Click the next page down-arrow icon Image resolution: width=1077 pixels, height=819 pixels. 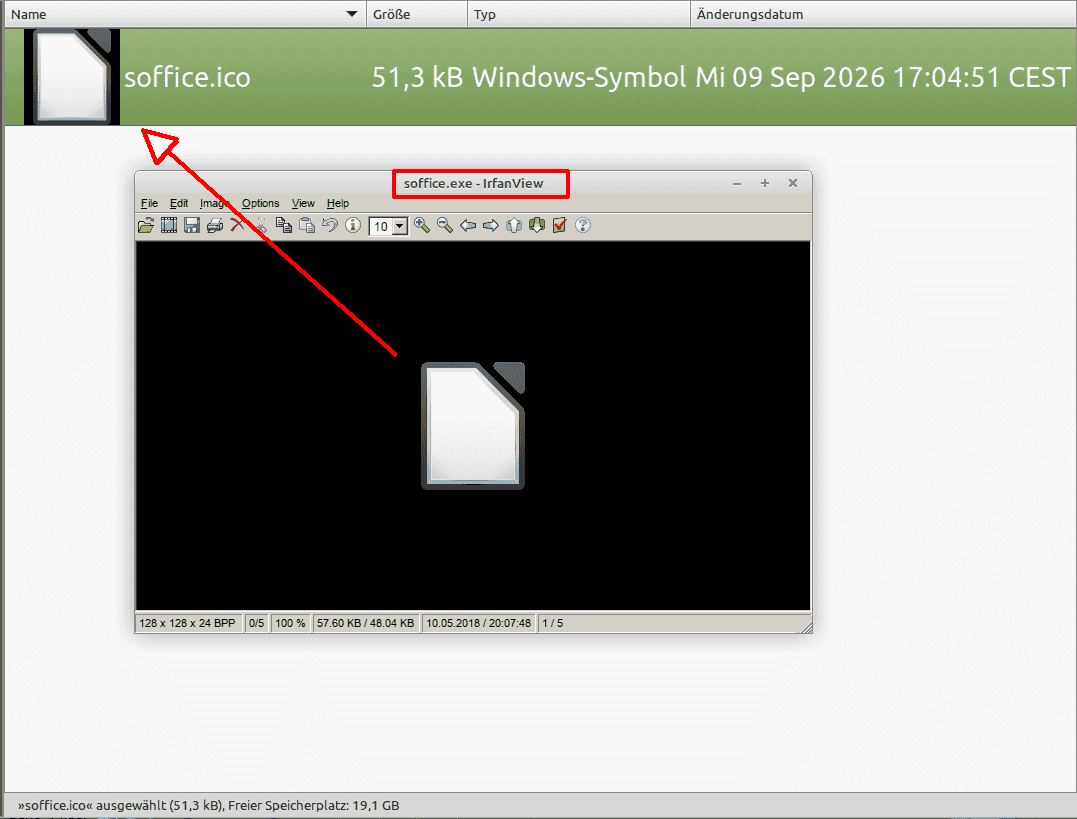coord(537,225)
